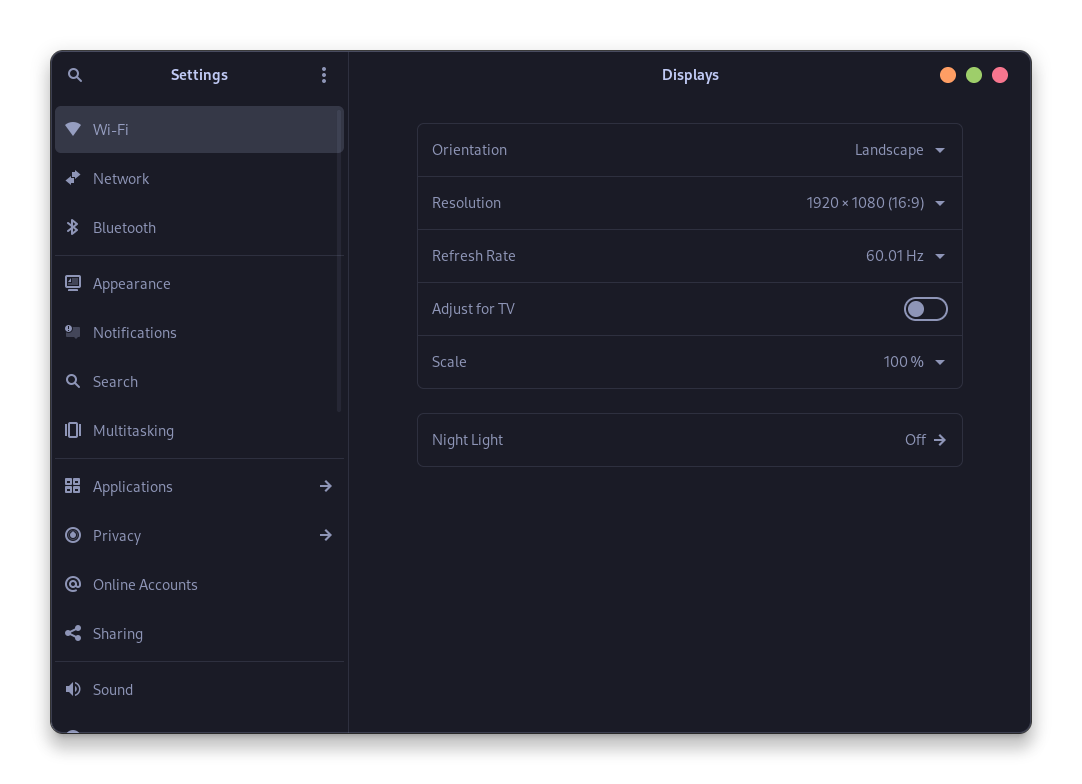This screenshot has width=1082, height=784.
Task: Select the Multitasking panel icon
Action: pos(73,430)
